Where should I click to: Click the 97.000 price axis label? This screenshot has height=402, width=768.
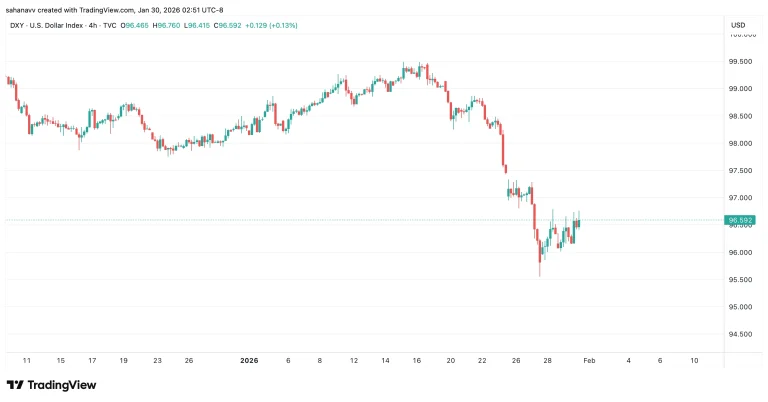click(740, 198)
